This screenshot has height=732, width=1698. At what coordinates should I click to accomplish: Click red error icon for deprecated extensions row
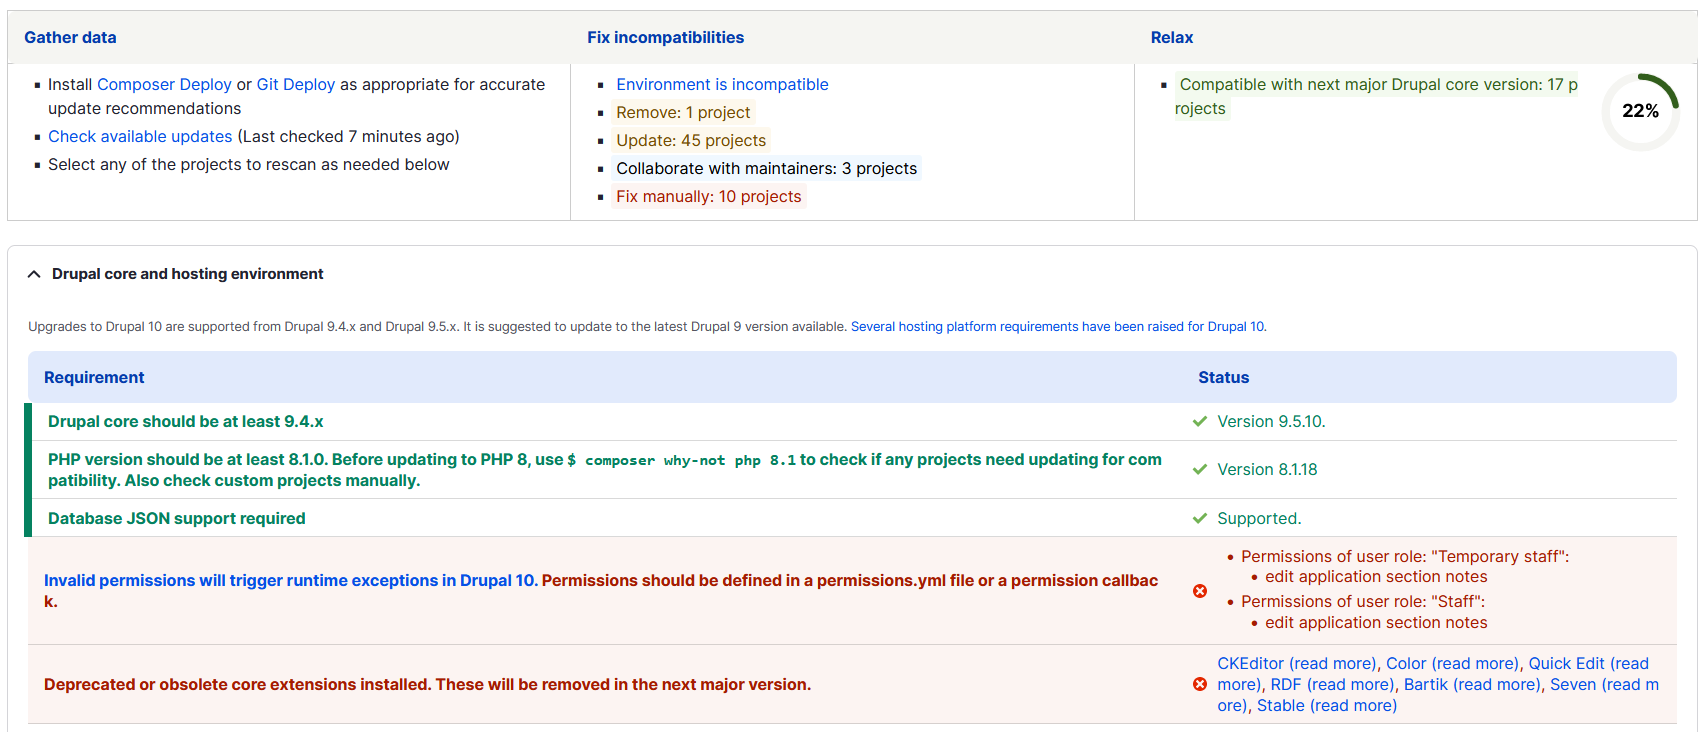[x=1200, y=685]
